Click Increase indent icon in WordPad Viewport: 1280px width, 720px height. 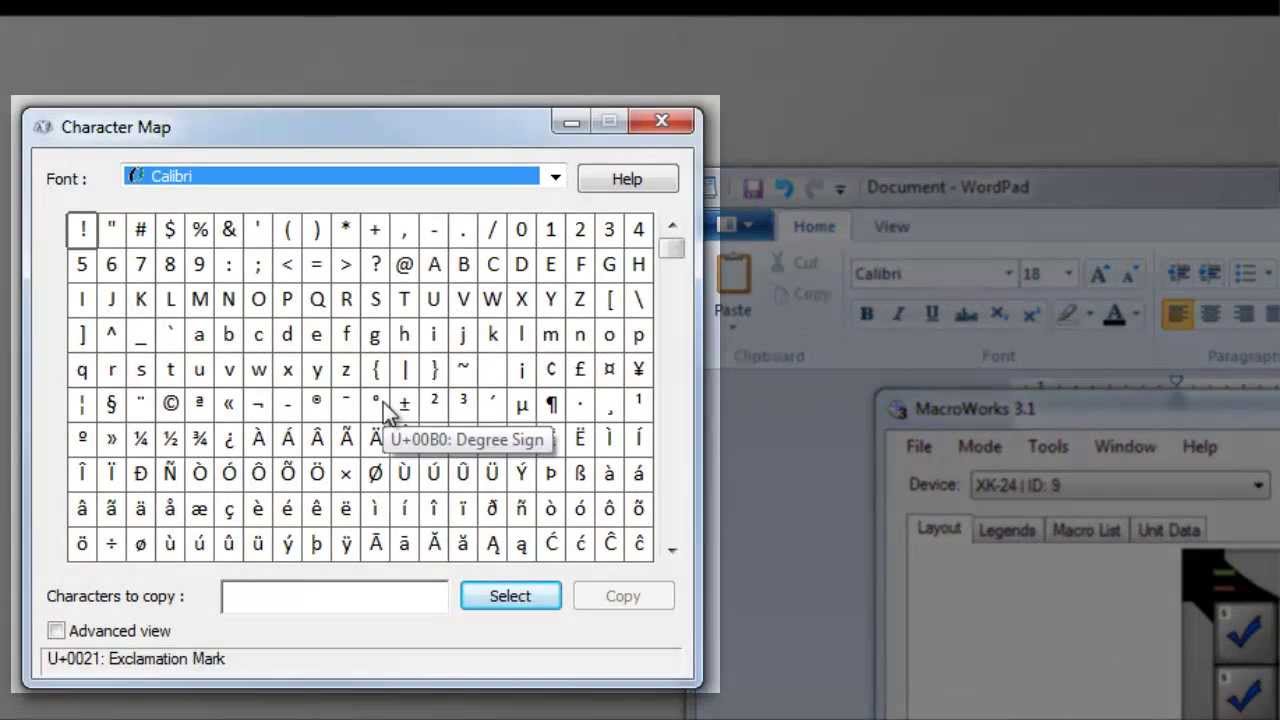pos(1210,273)
